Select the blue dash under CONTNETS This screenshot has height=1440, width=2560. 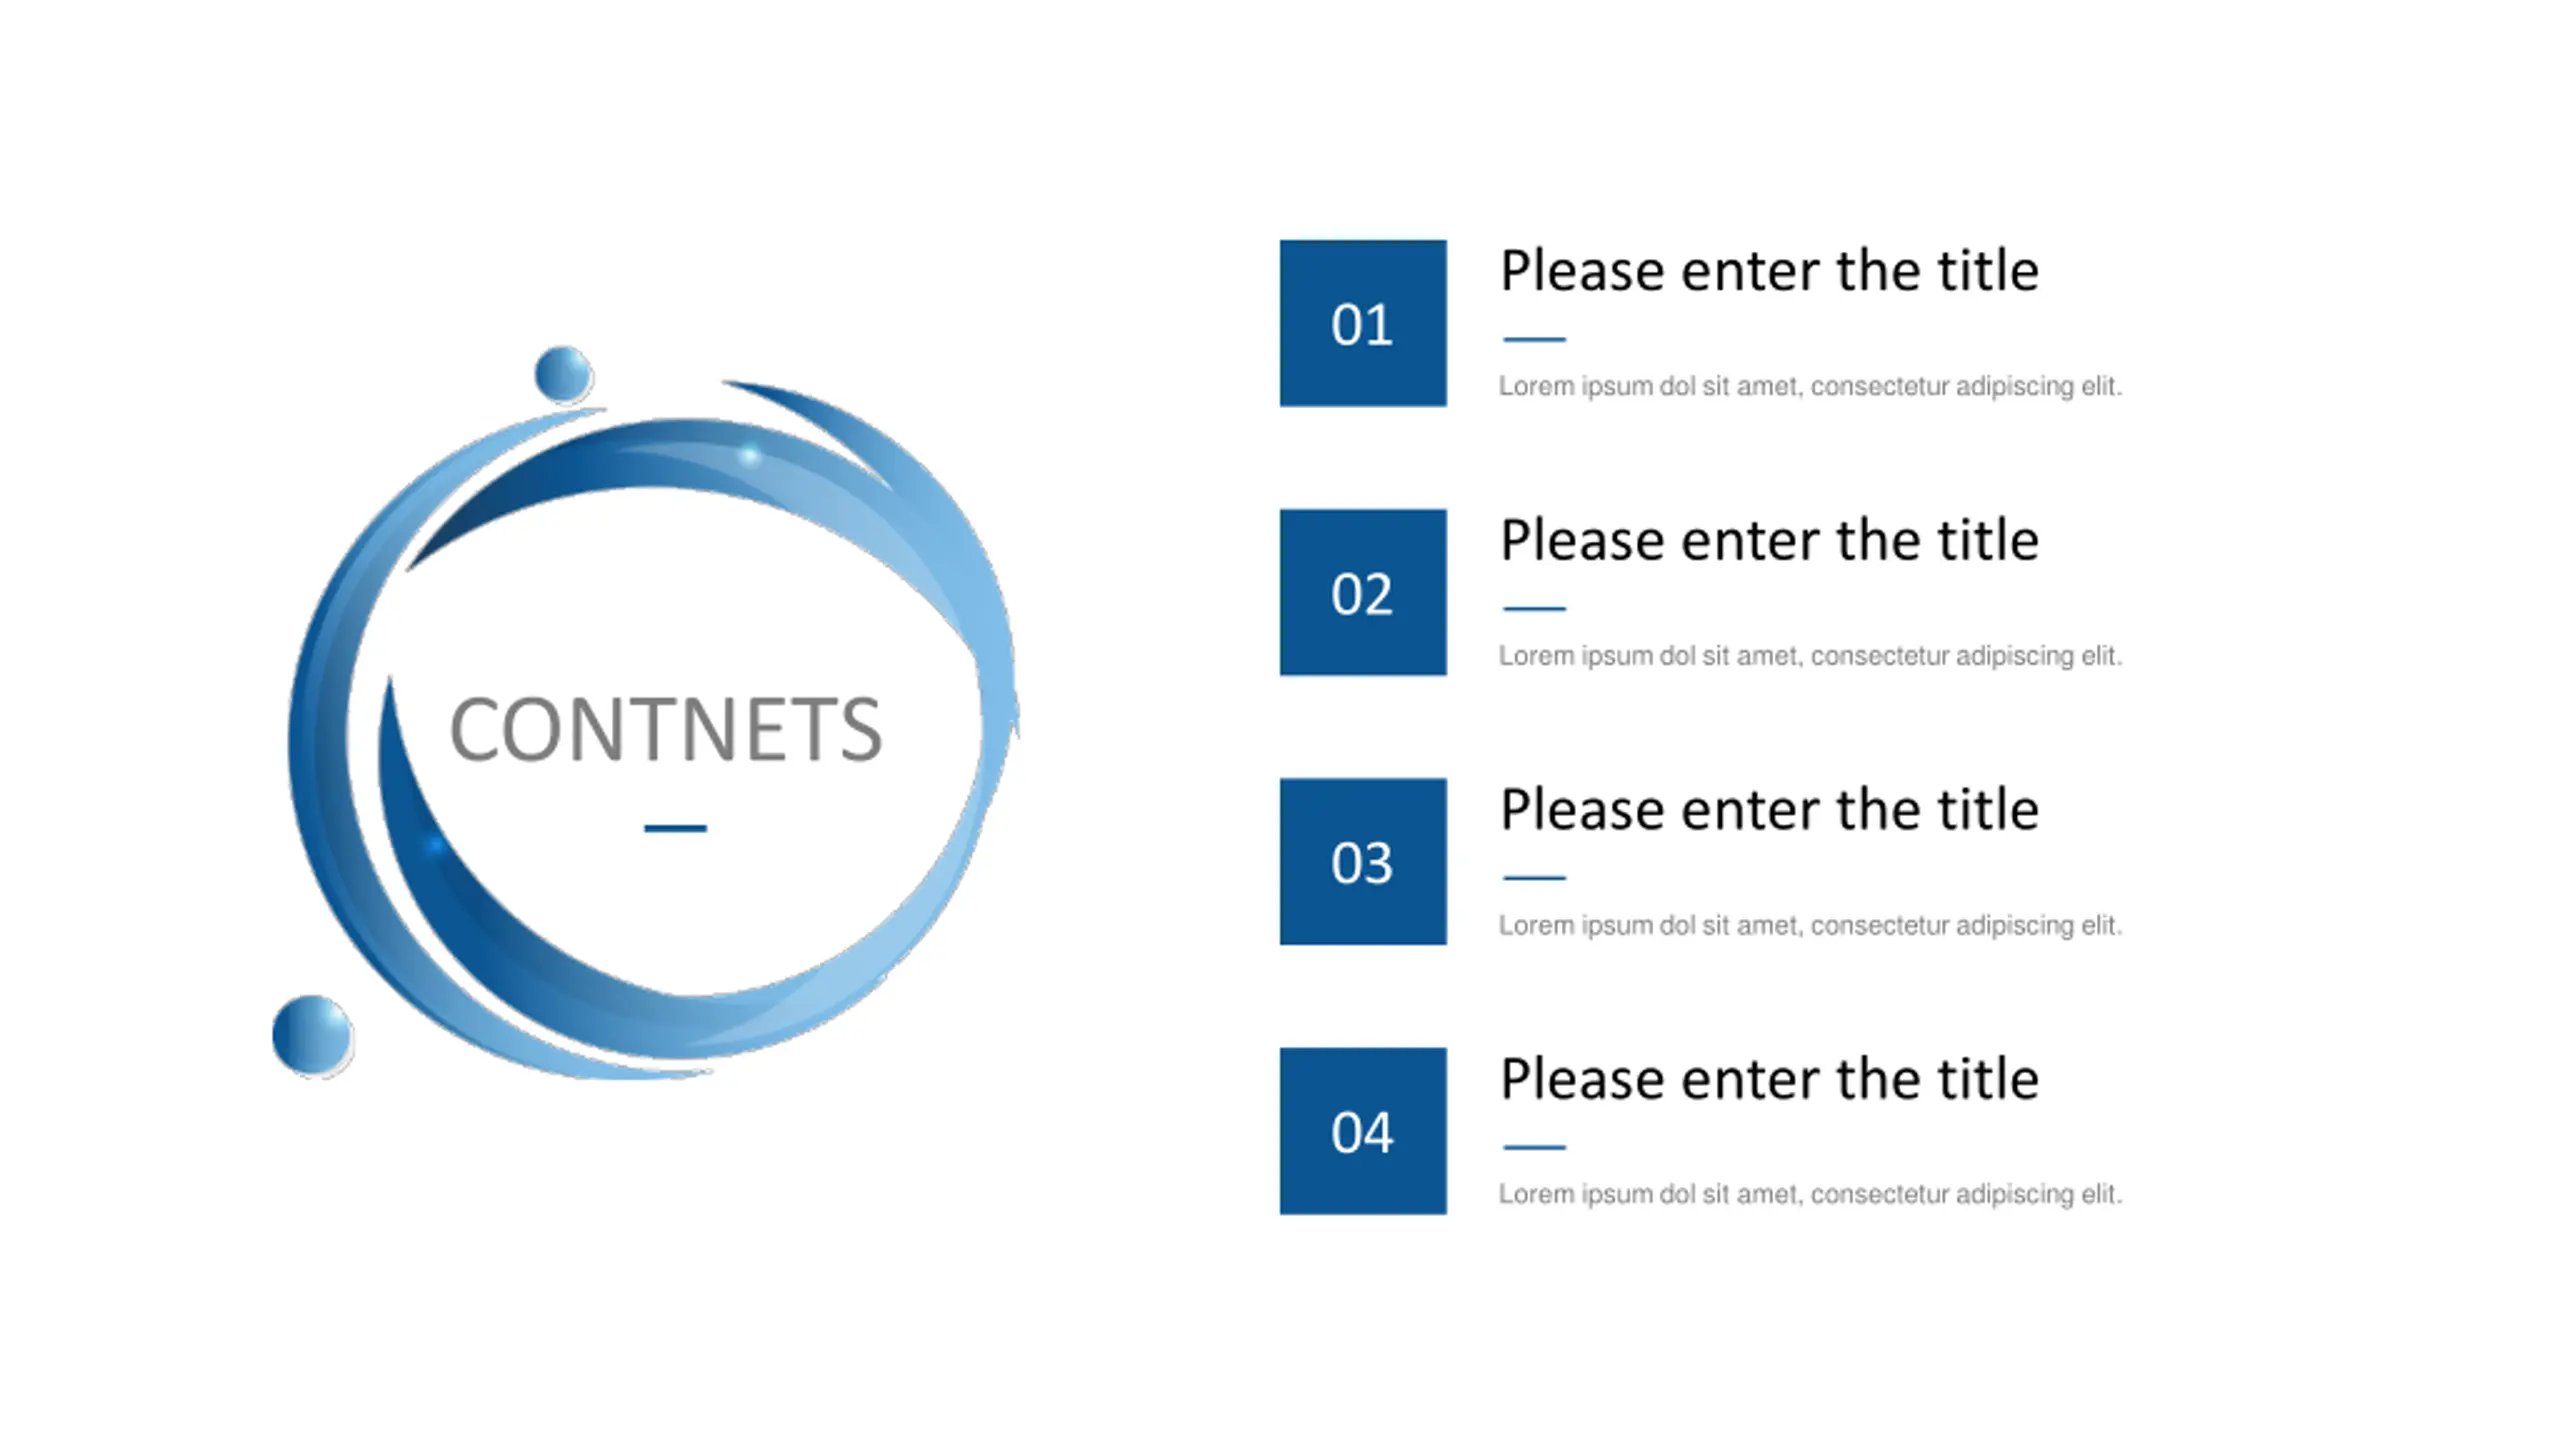(x=675, y=828)
